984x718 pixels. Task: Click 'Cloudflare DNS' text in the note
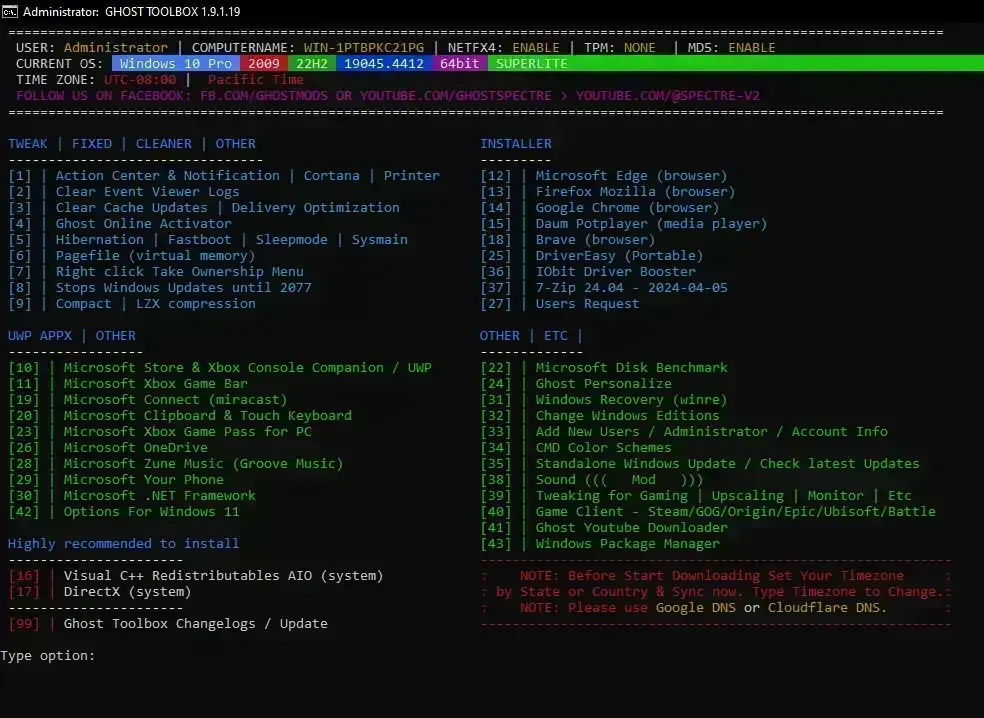[x=826, y=608]
